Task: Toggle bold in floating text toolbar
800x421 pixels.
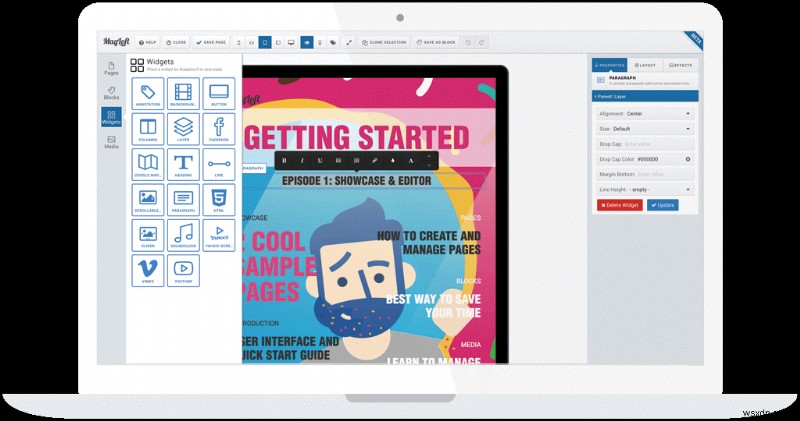Action: tap(284, 161)
